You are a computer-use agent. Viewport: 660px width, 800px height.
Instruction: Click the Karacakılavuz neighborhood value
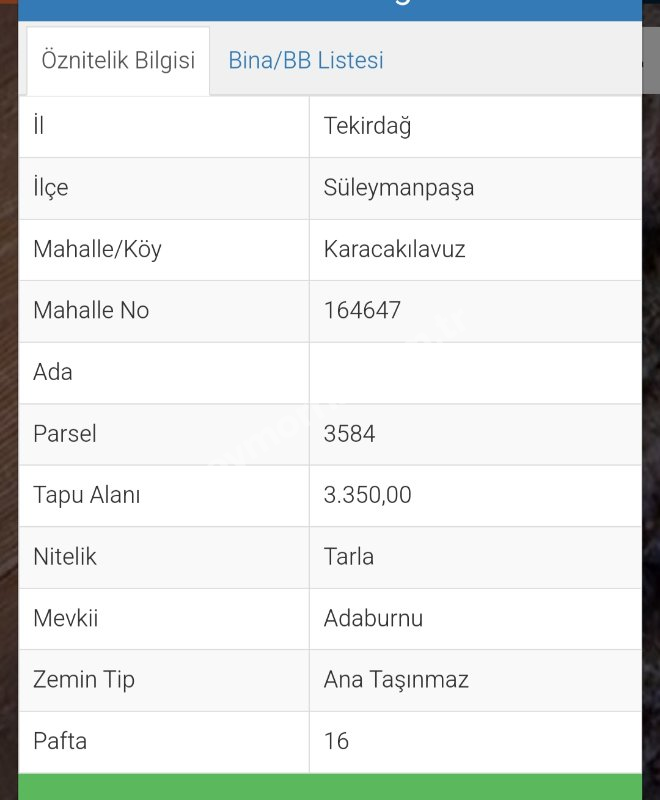[x=394, y=249]
